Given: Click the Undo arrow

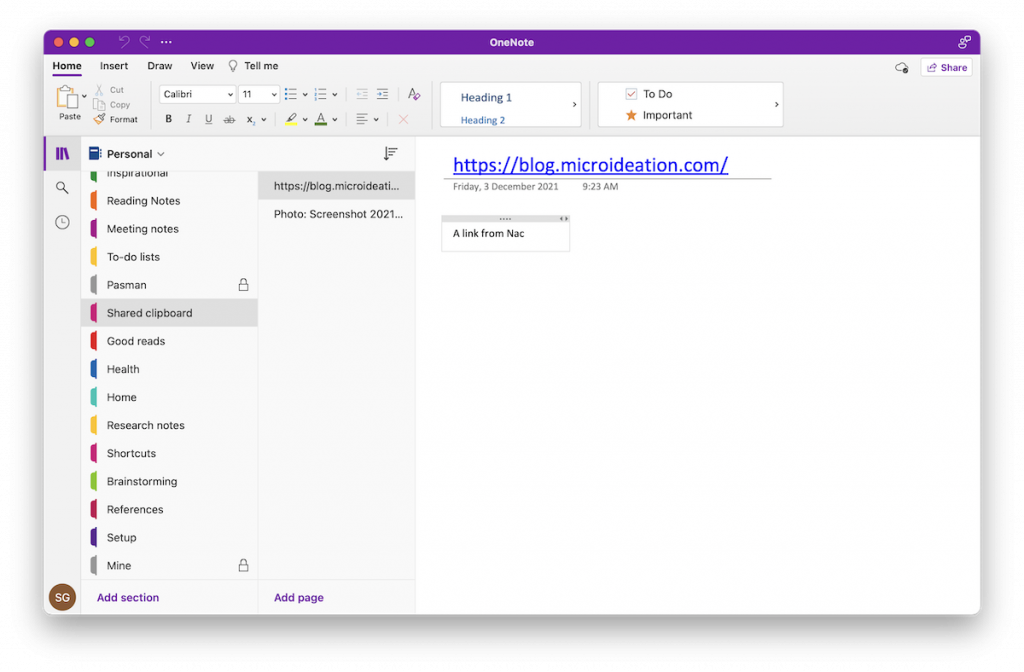Looking at the screenshot, I should tap(124, 42).
